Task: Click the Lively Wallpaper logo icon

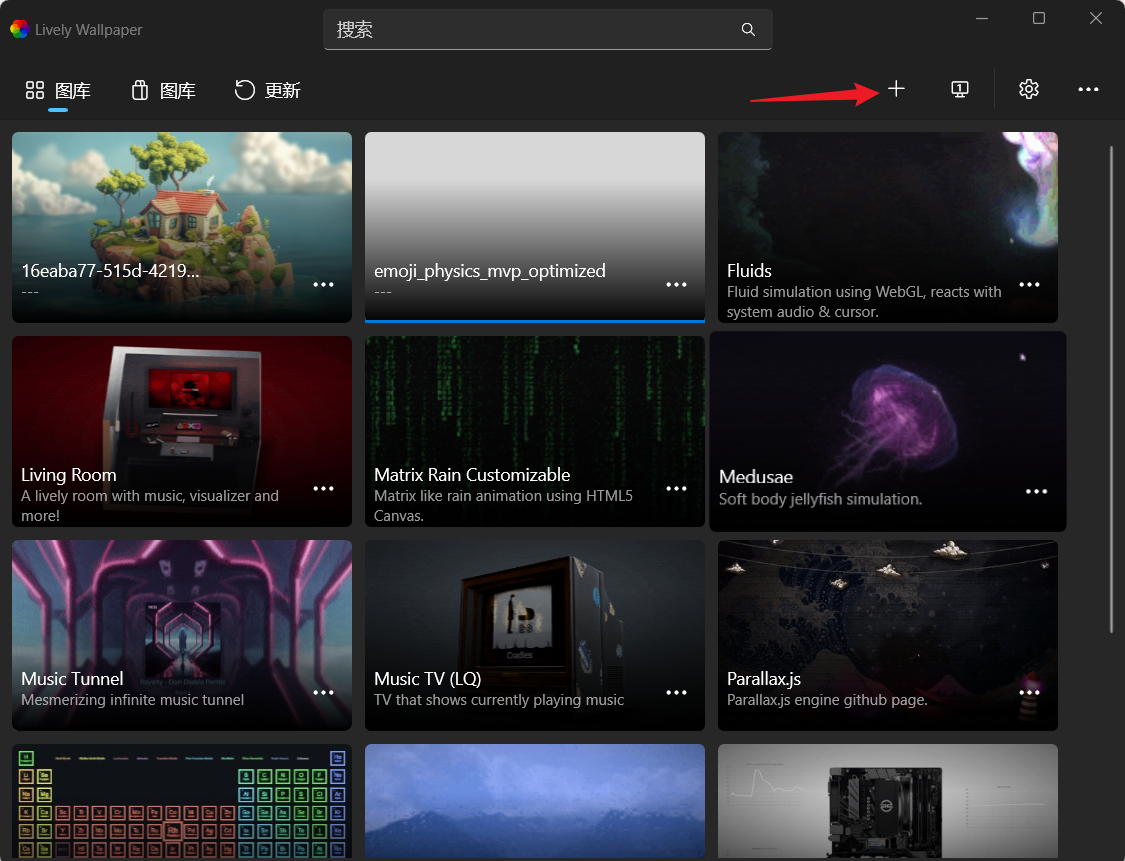Action: coord(19,29)
